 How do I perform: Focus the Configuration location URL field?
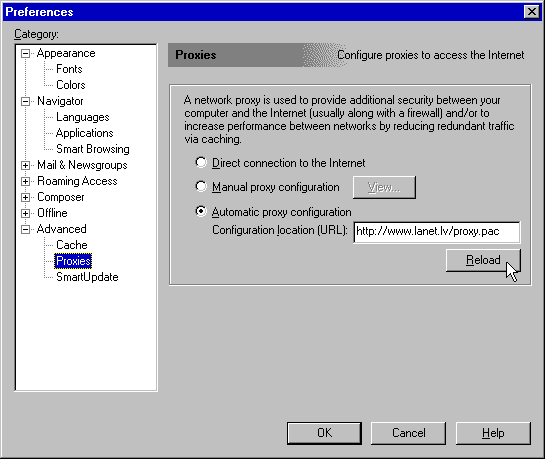pyautogui.click(x=437, y=232)
